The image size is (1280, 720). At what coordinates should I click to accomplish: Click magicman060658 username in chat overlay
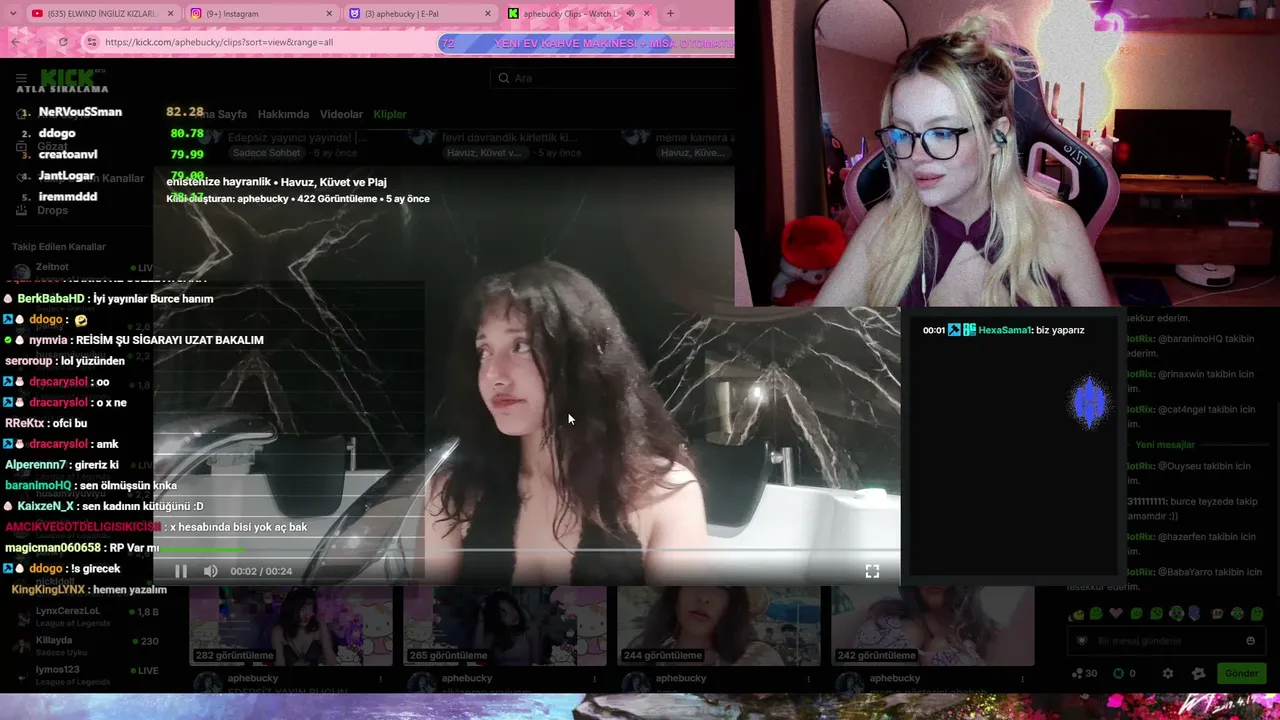coord(53,548)
